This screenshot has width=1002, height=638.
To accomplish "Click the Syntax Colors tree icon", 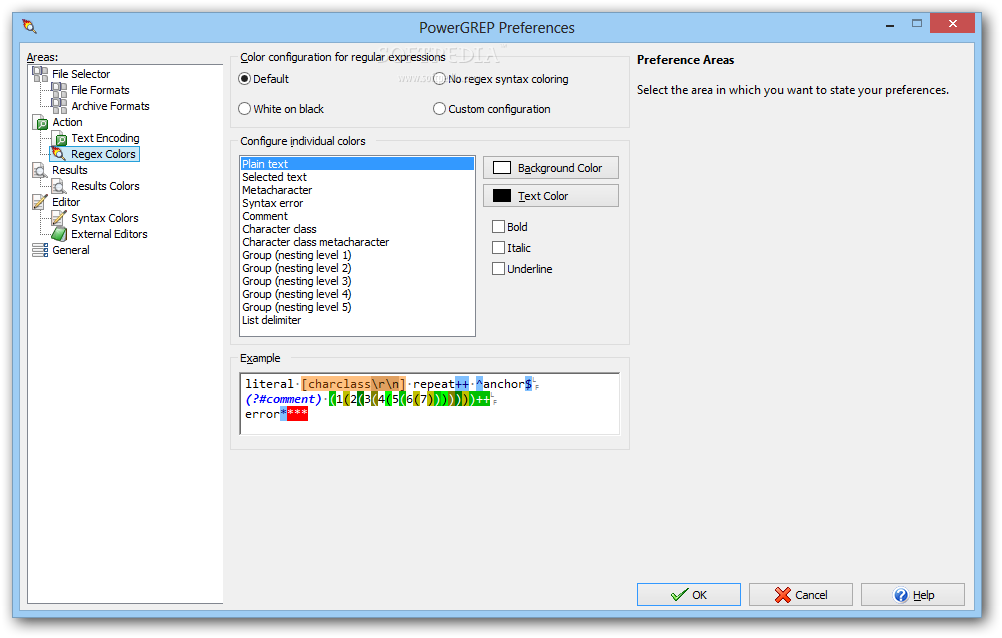I will [59, 218].
